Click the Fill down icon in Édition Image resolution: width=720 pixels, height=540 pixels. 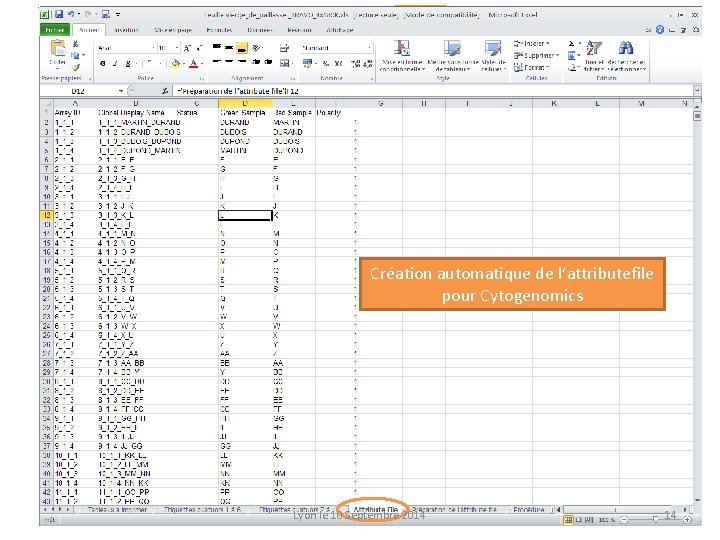572,56
